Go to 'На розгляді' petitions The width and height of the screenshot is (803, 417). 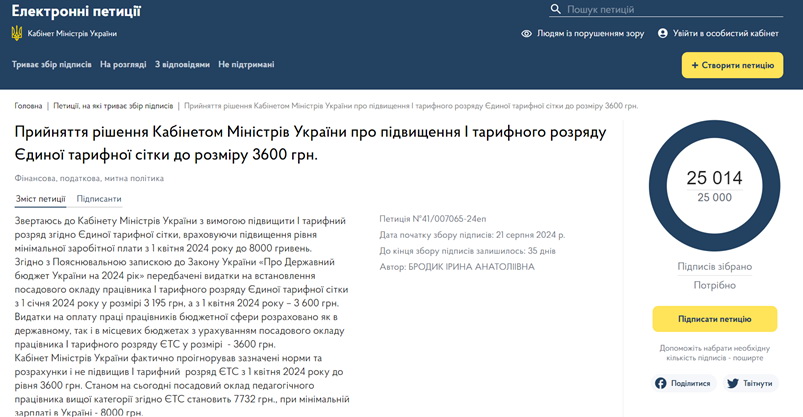(122, 65)
